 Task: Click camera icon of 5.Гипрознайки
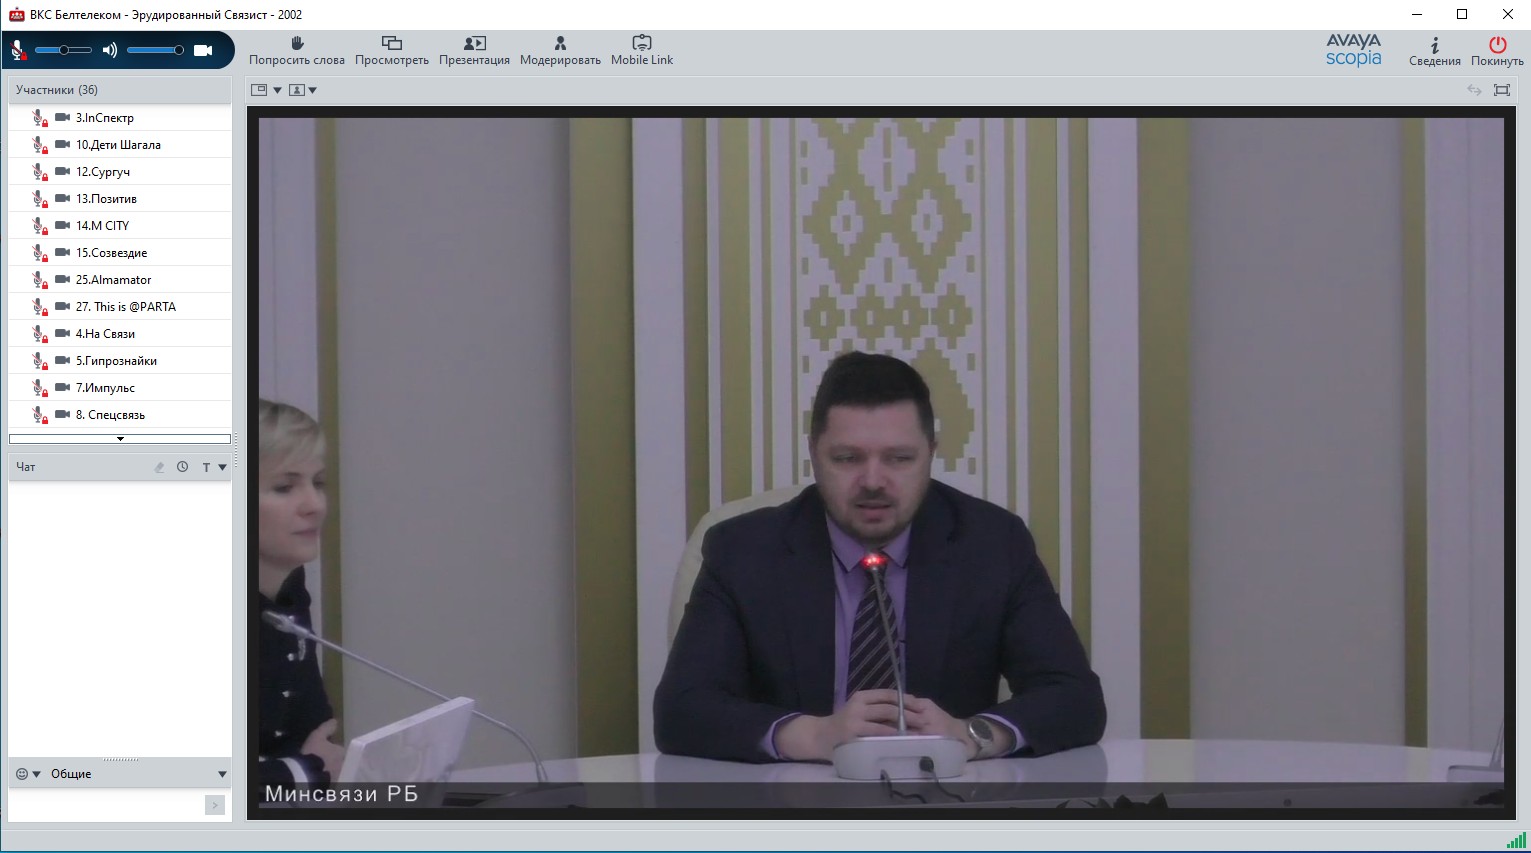click(62, 360)
